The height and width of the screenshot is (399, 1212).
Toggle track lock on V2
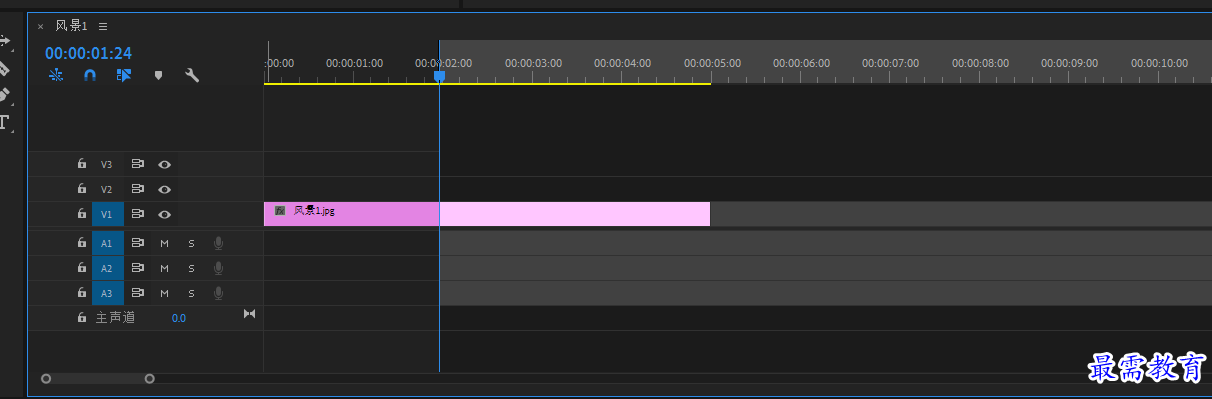coord(82,189)
